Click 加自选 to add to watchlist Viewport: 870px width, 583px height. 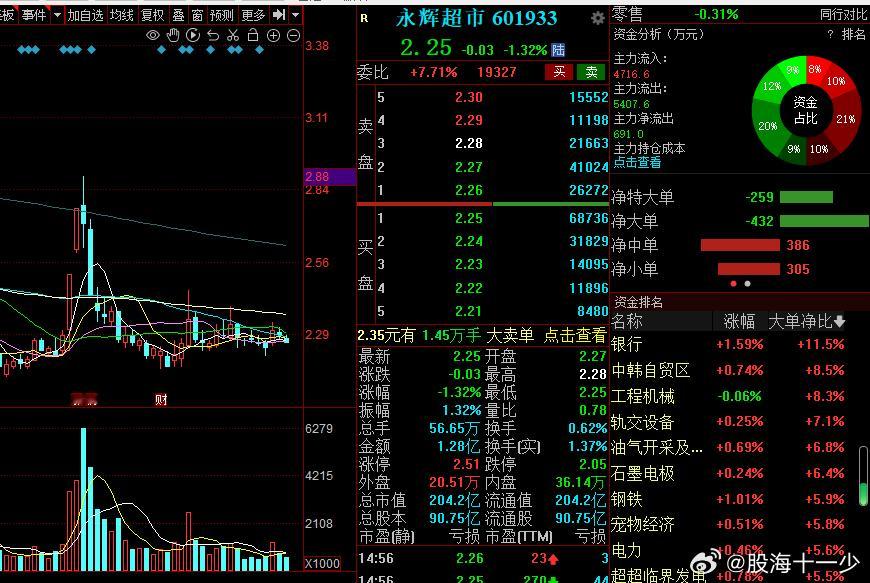[85, 15]
